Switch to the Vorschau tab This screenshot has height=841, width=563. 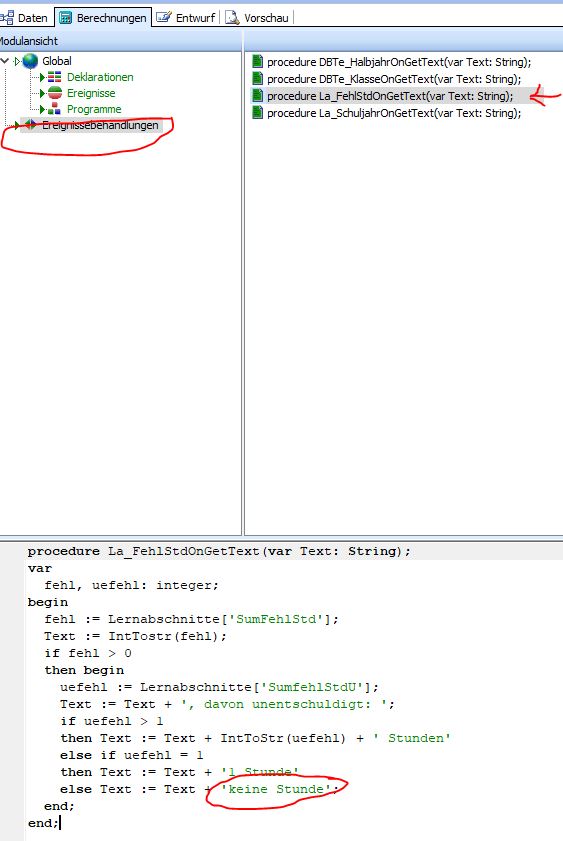(x=258, y=18)
